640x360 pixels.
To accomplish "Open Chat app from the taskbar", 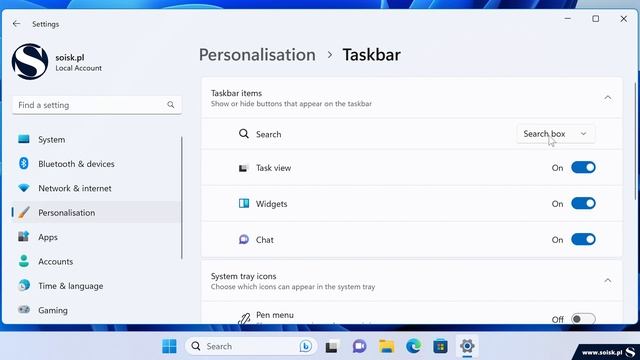I will tap(359, 346).
